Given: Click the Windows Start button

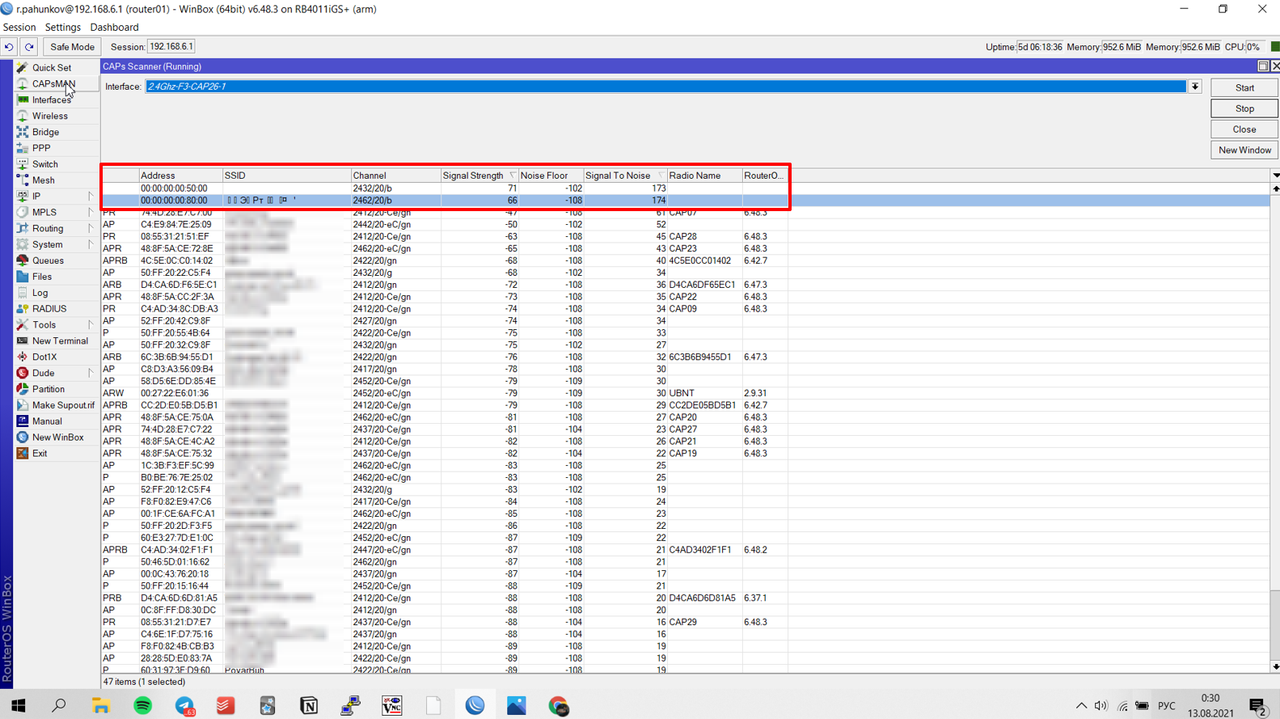Looking at the screenshot, I should coord(20,705).
